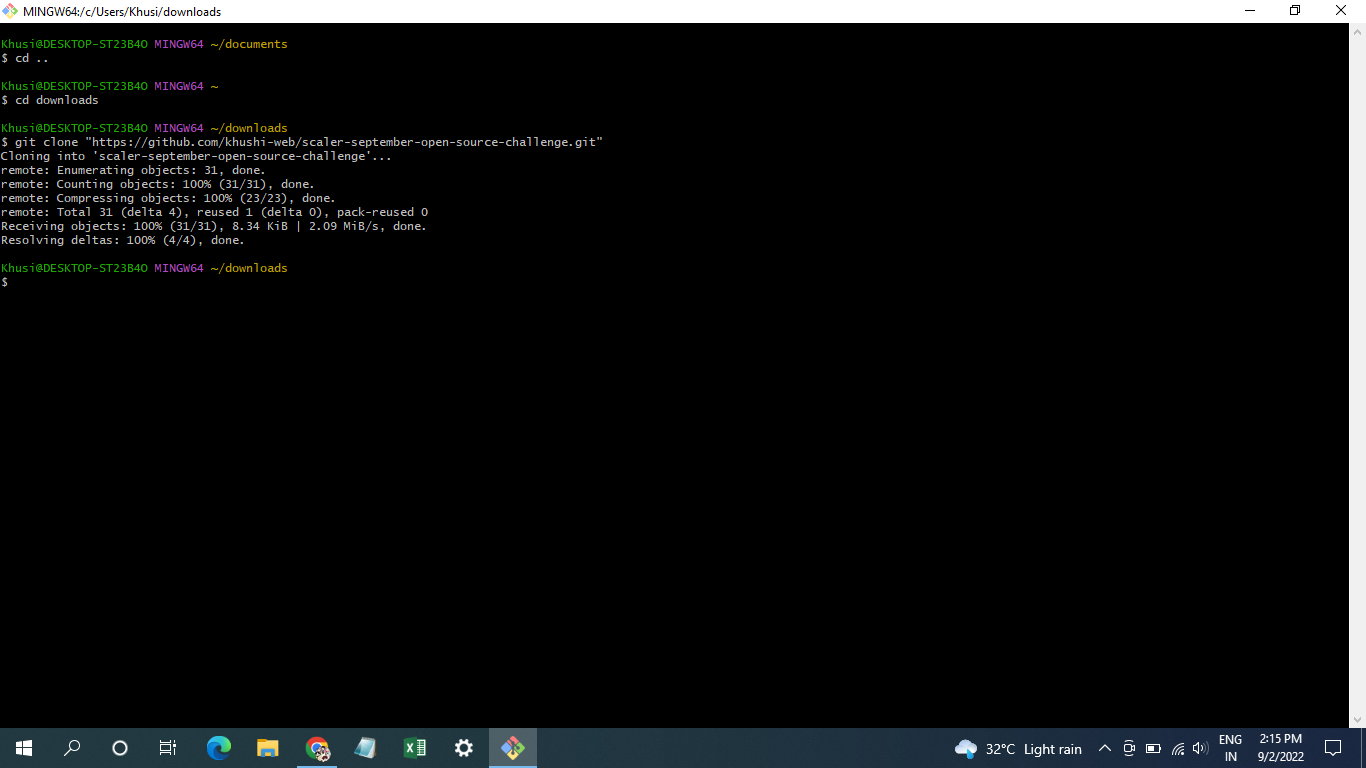The width and height of the screenshot is (1366, 768).
Task: Open Microsoft Excel from the taskbar
Action: pyautogui.click(x=414, y=747)
